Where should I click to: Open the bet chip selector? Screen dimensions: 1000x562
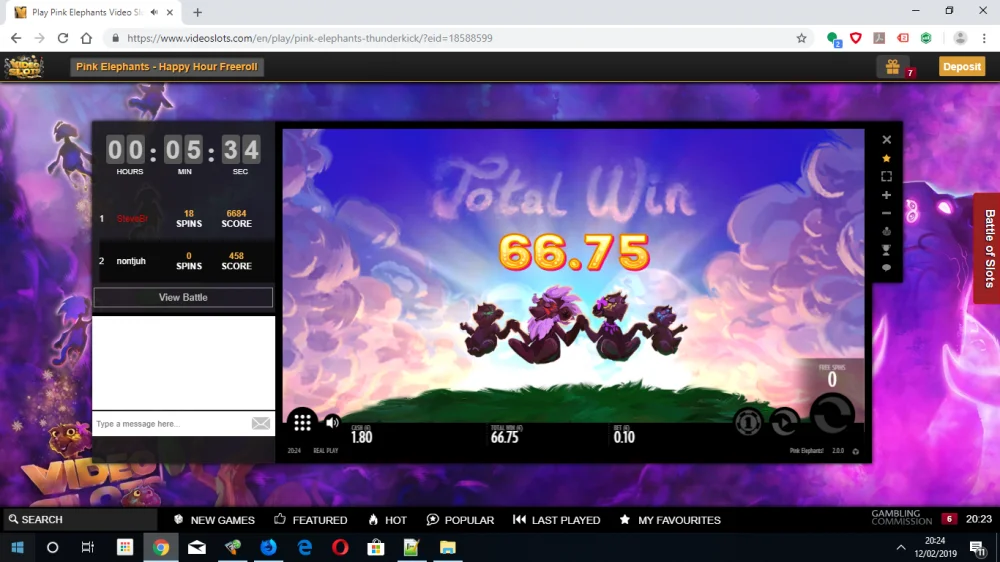747,422
